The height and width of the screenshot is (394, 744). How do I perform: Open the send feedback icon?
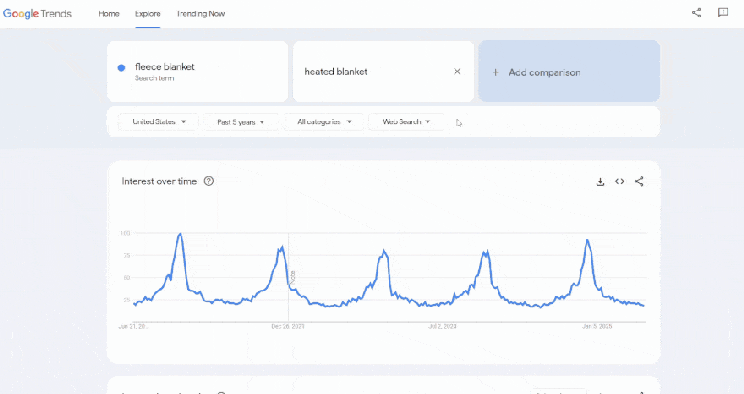(x=723, y=13)
